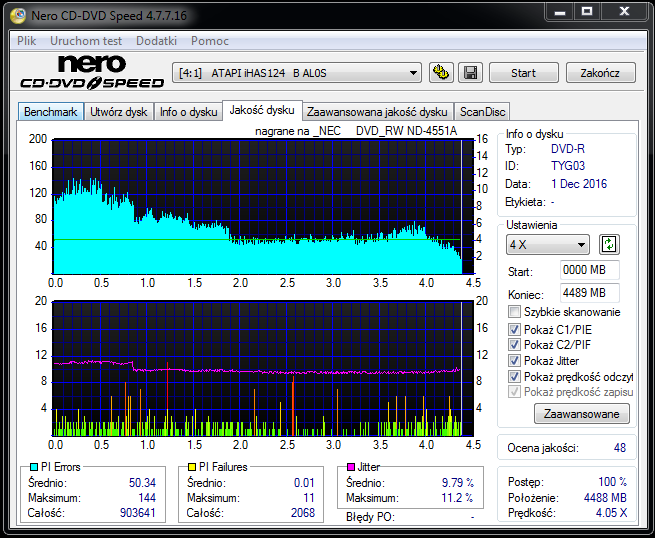
Task: Click the Jitter average 9.79 %
Action: click(x=457, y=483)
